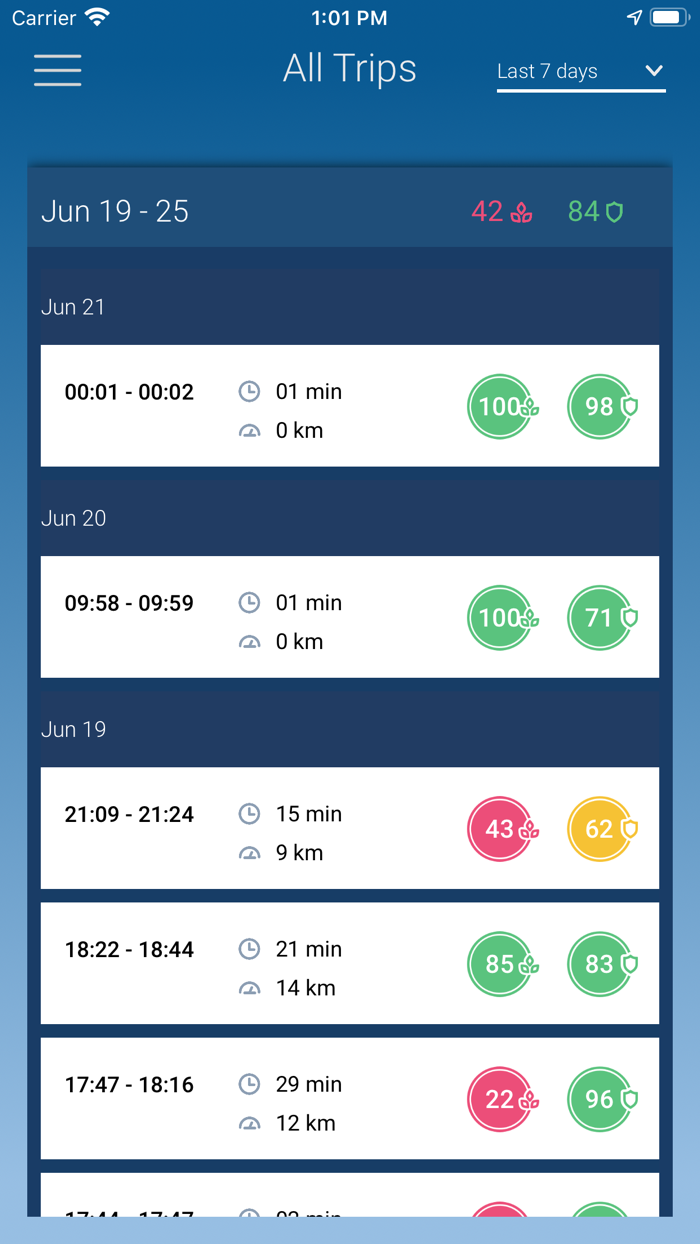
Task: Tap the eco score 85 leaf badge
Action: click(500, 963)
